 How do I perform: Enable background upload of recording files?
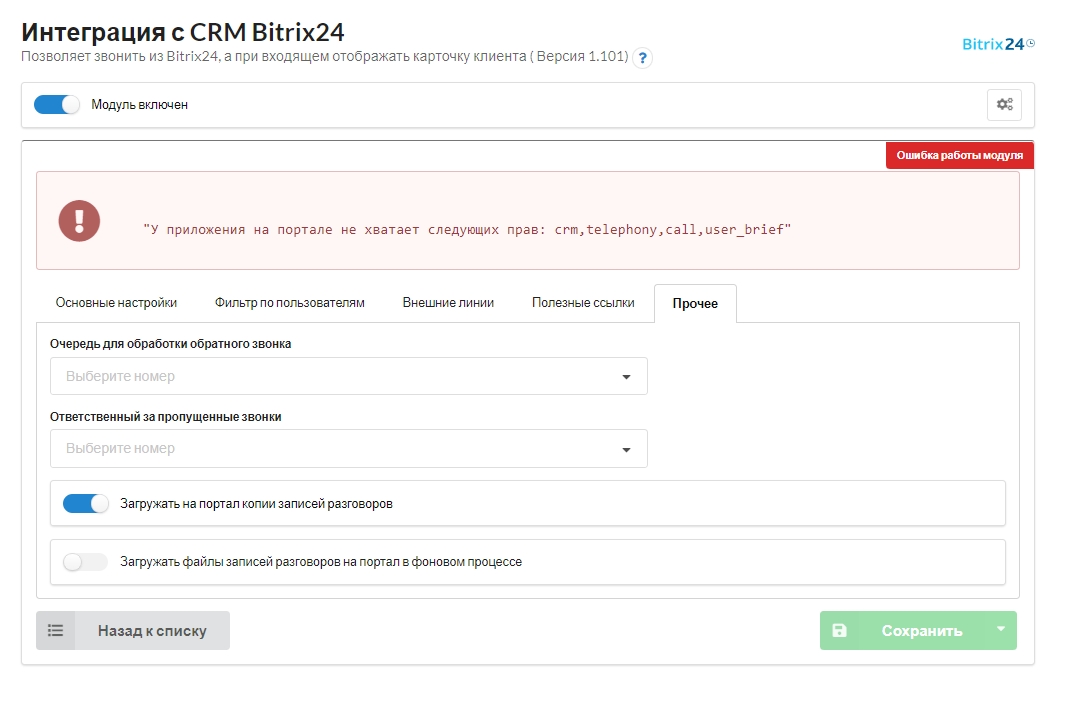pyautogui.click(x=85, y=562)
